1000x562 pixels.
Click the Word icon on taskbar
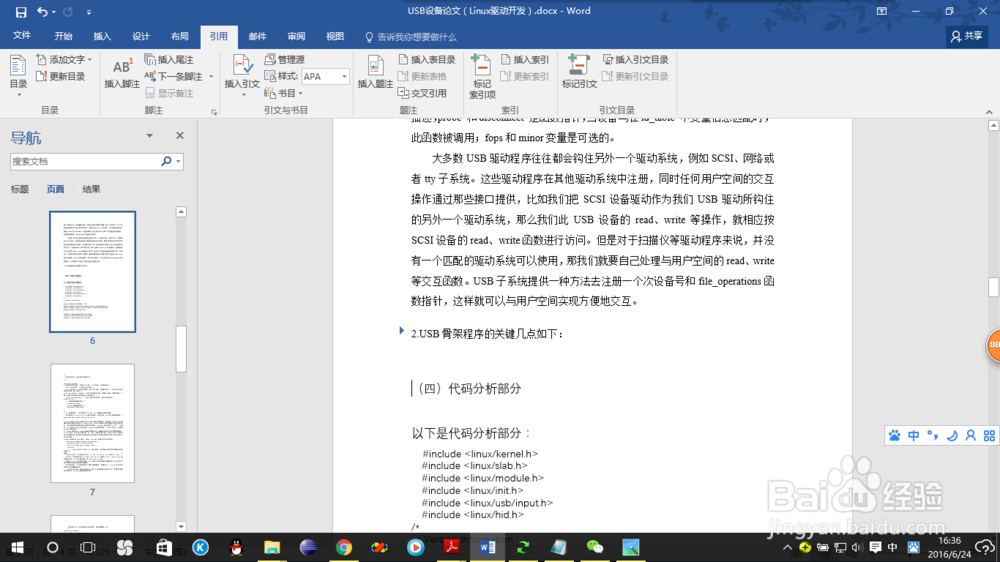point(487,547)
